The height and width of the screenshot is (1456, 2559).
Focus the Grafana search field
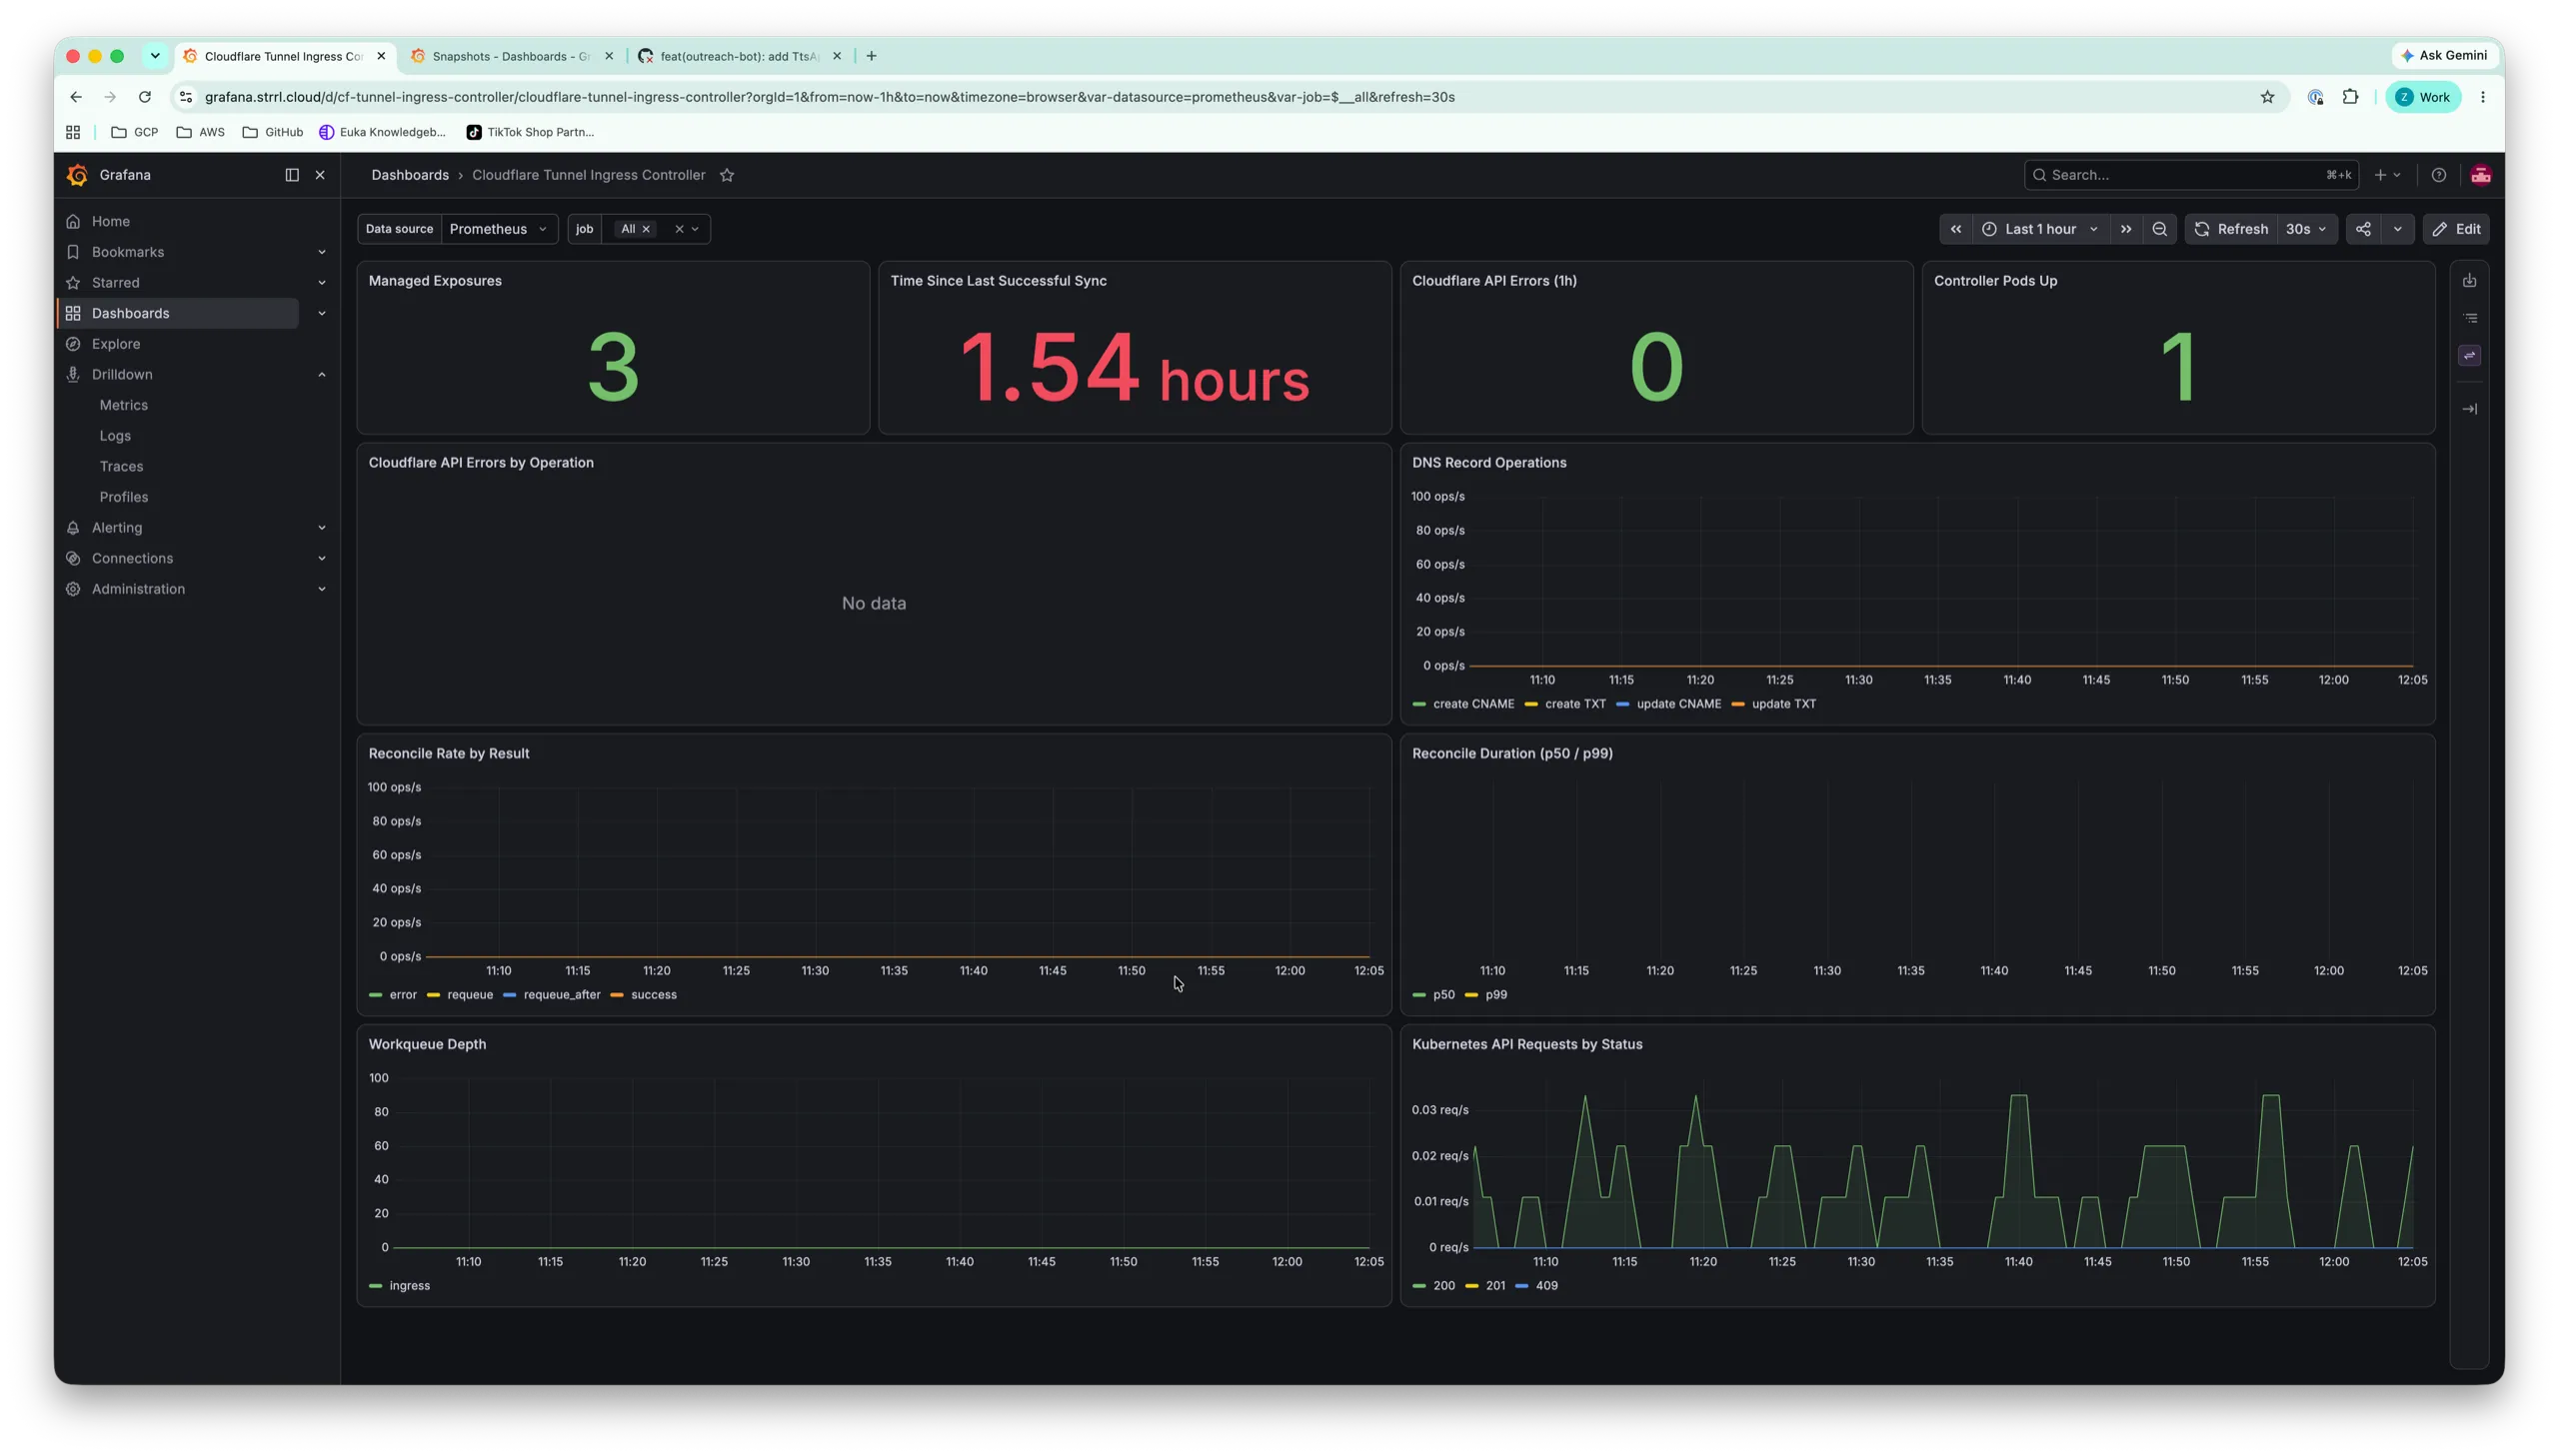point(2191,175)
